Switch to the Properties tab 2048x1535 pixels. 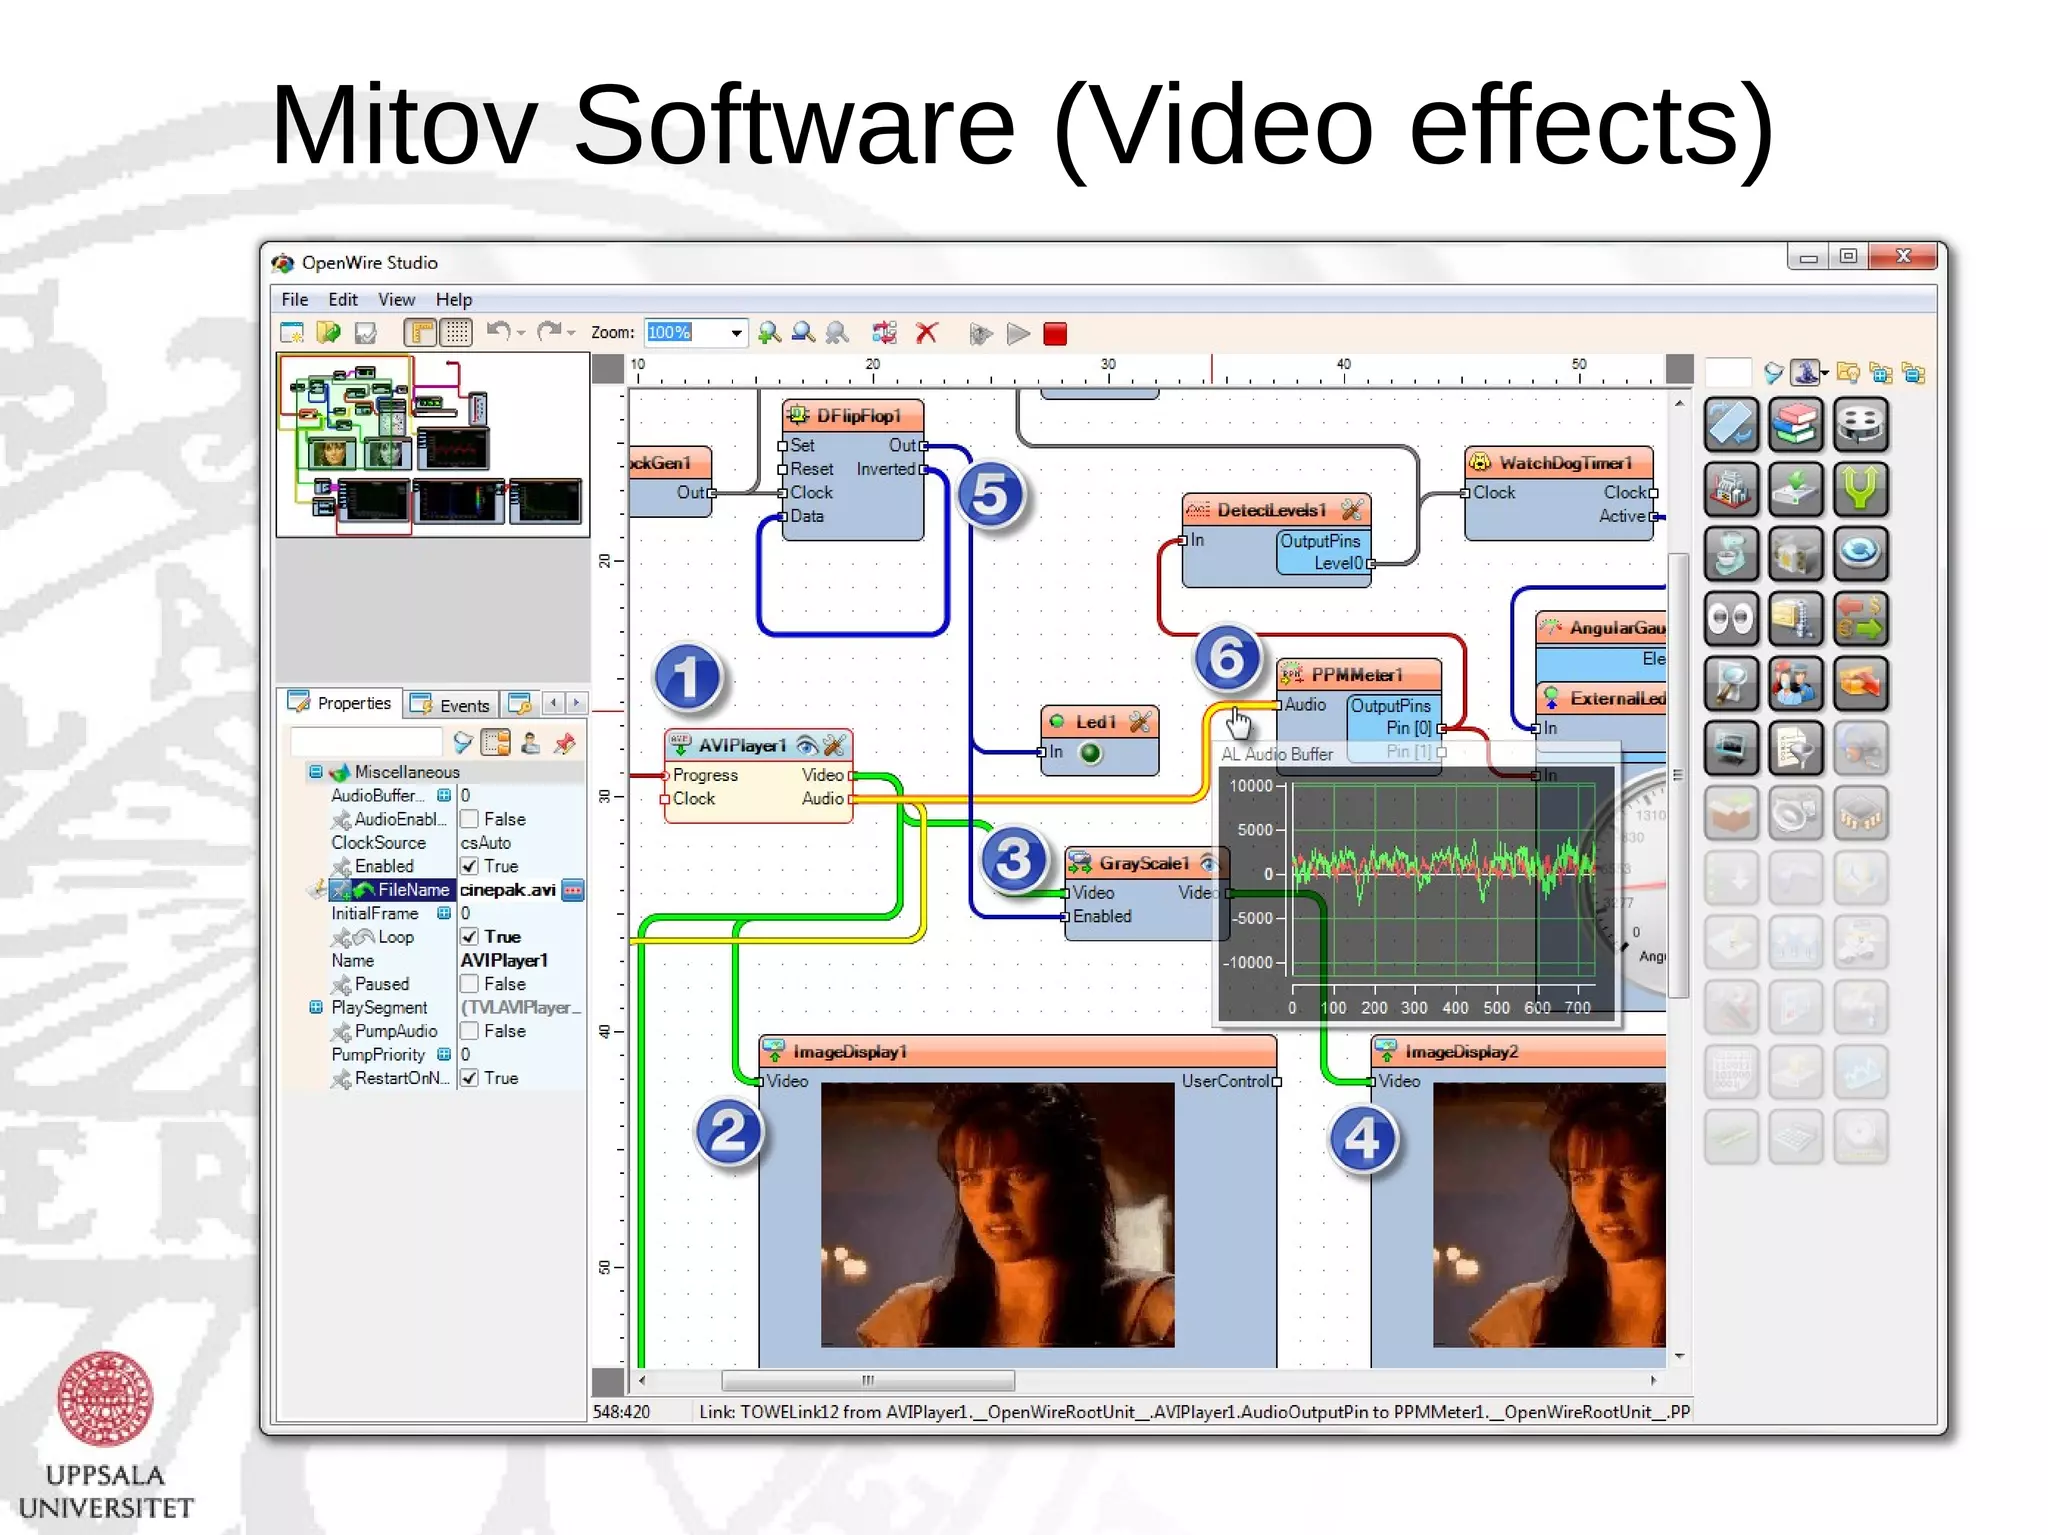coord(340,703)
